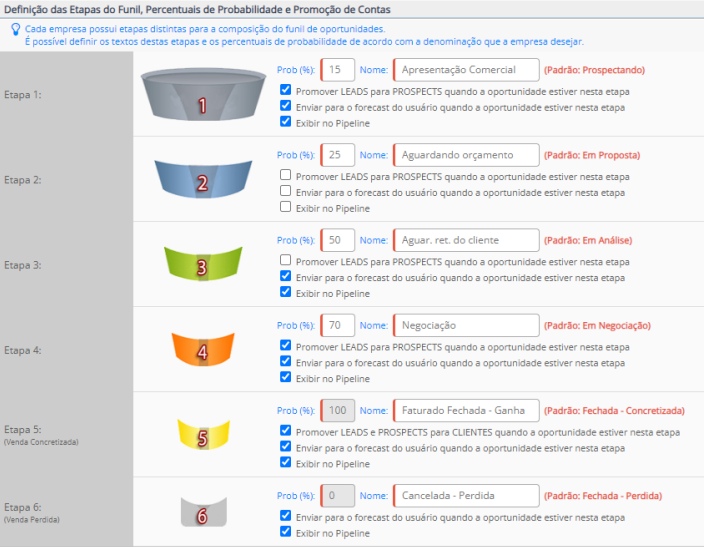This screenshot has width=706, height=547.
Task: Check Promover LEADS checkbox in Etapa 2
Action: tap(285, 175)
